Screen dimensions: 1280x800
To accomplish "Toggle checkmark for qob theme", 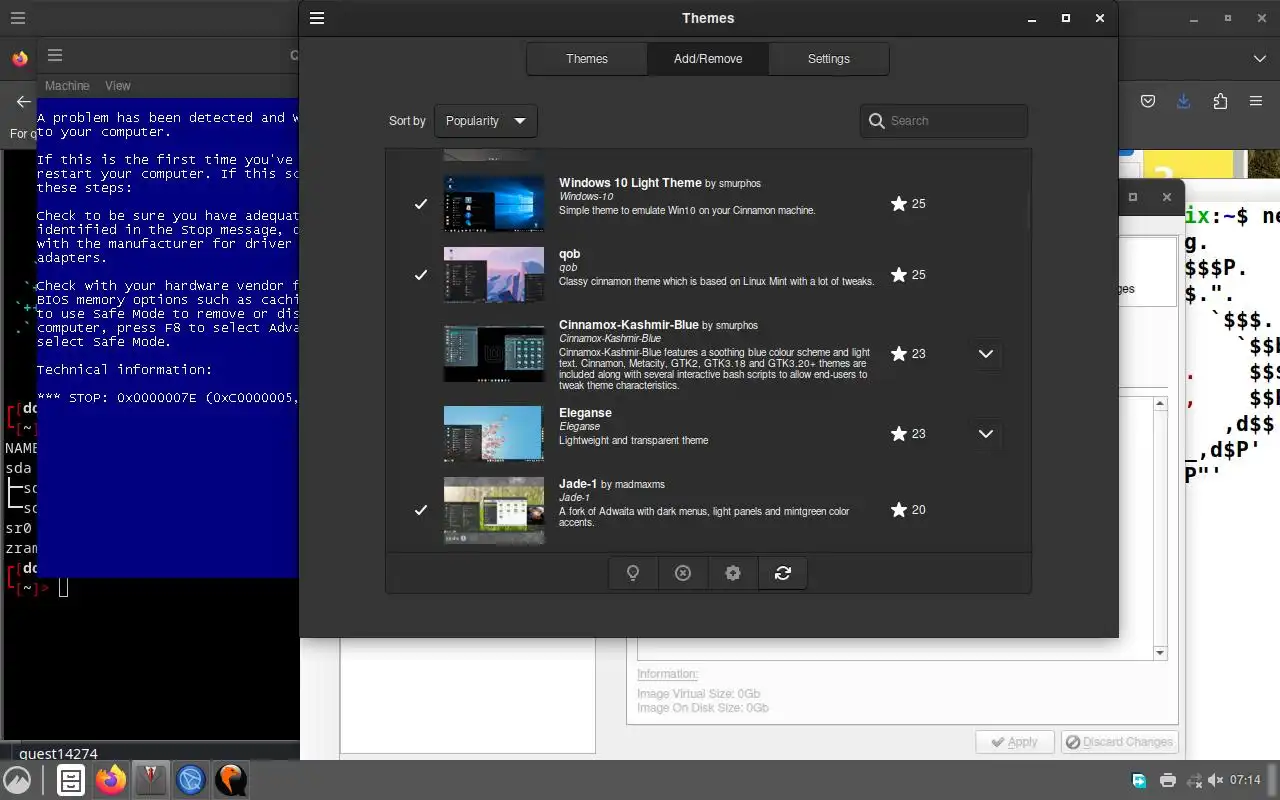I will [421, 275].
